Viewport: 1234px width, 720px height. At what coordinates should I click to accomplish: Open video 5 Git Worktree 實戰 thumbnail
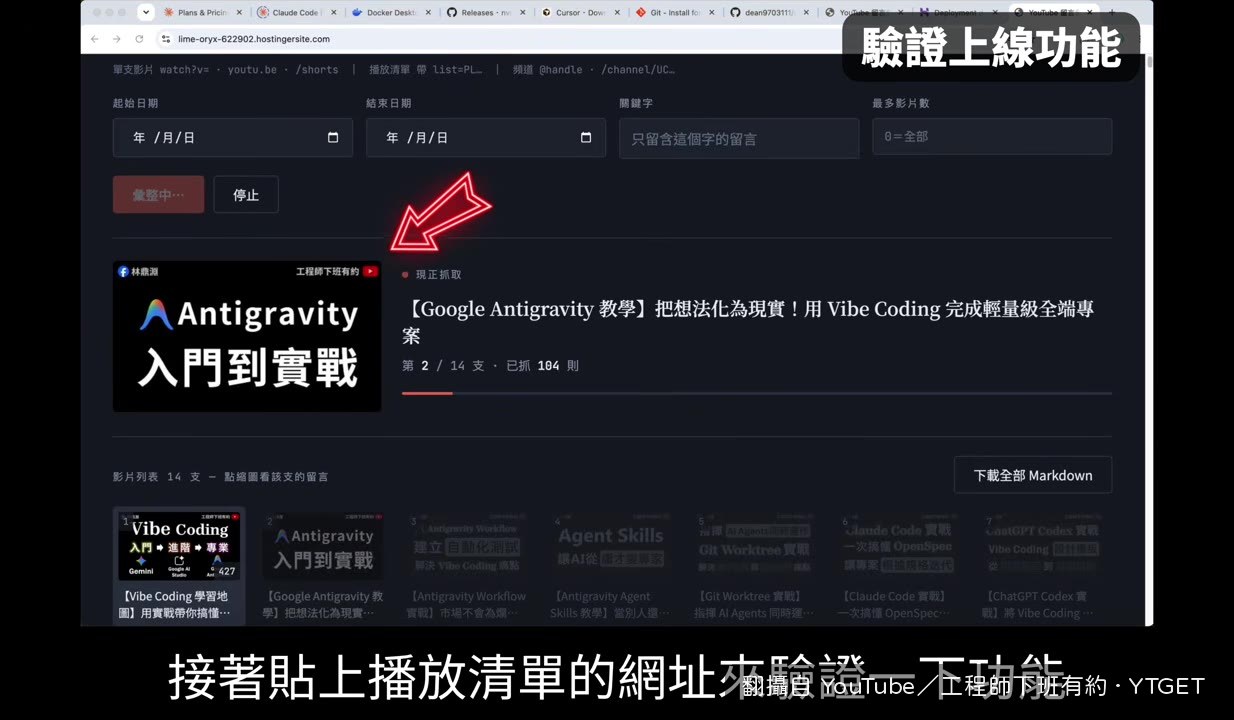757,546
